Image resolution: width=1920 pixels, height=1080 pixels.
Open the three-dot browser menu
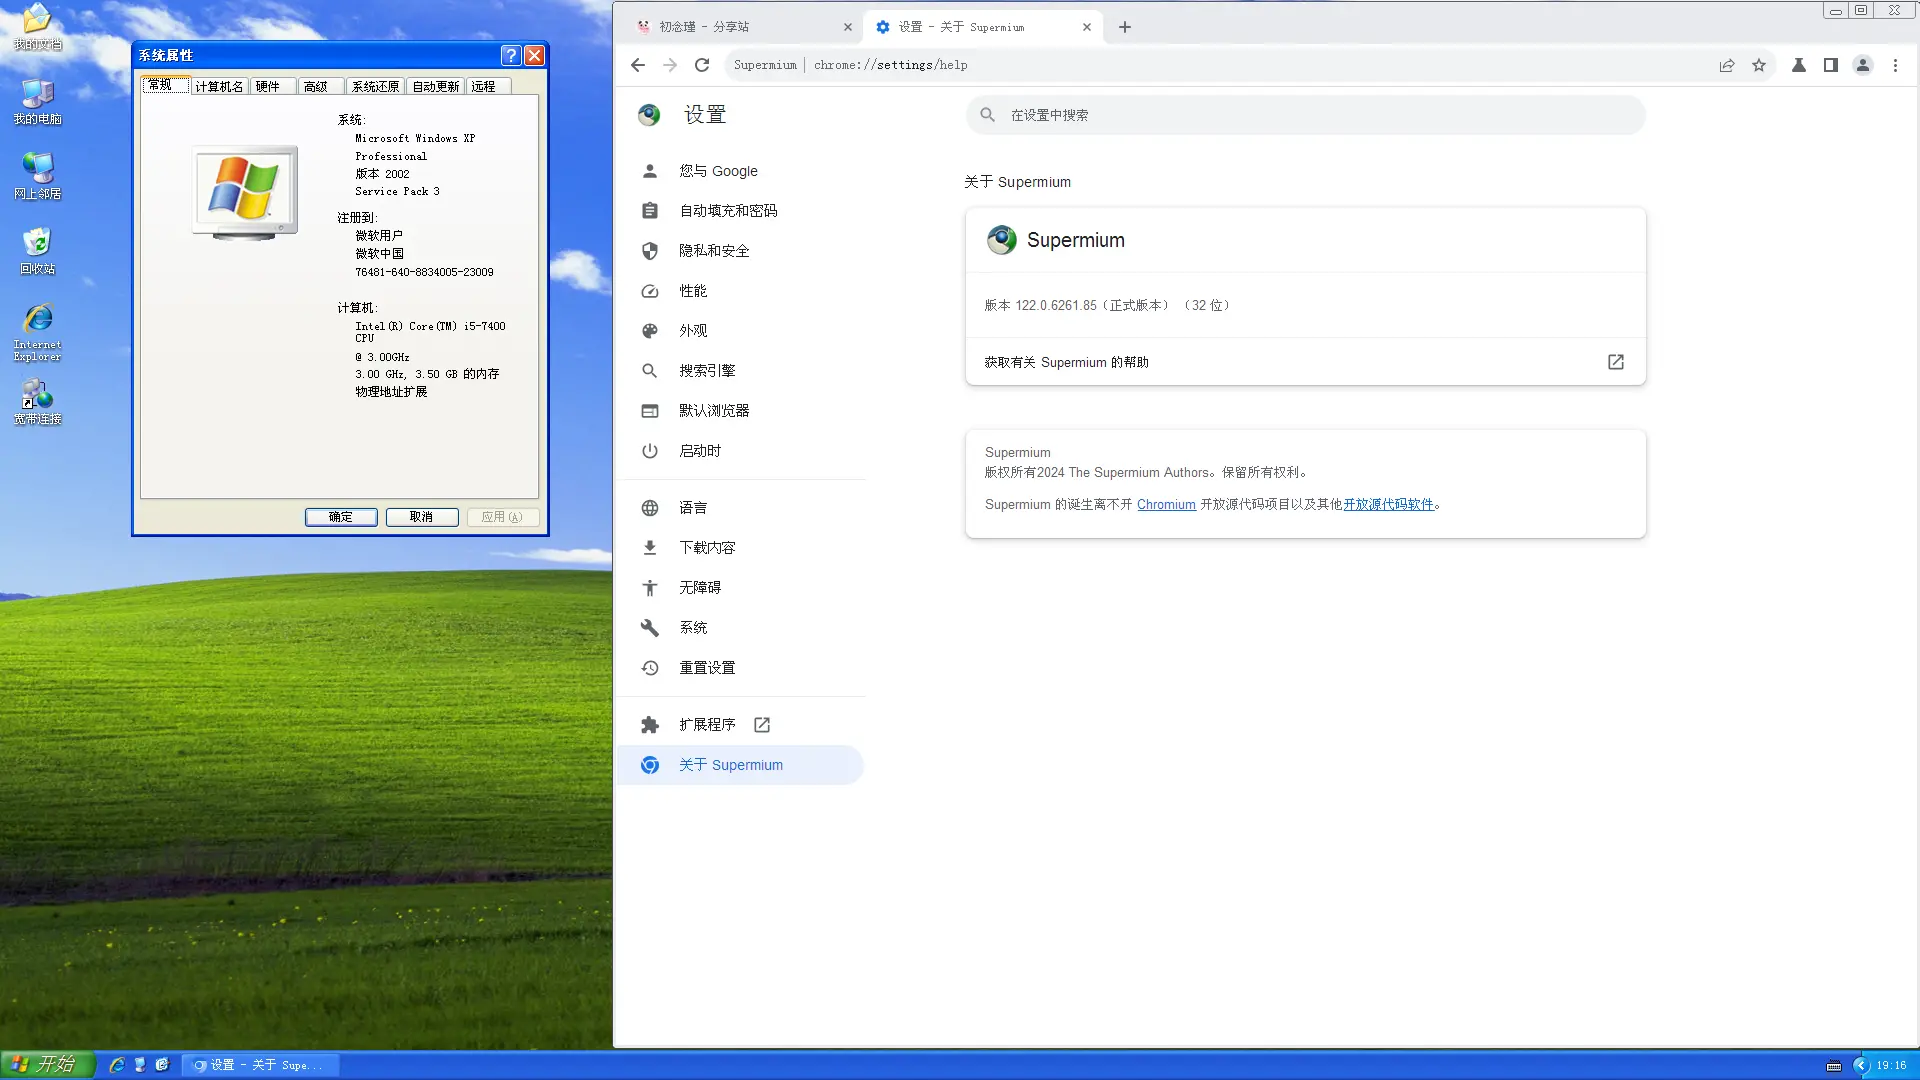pos(1895,65)
